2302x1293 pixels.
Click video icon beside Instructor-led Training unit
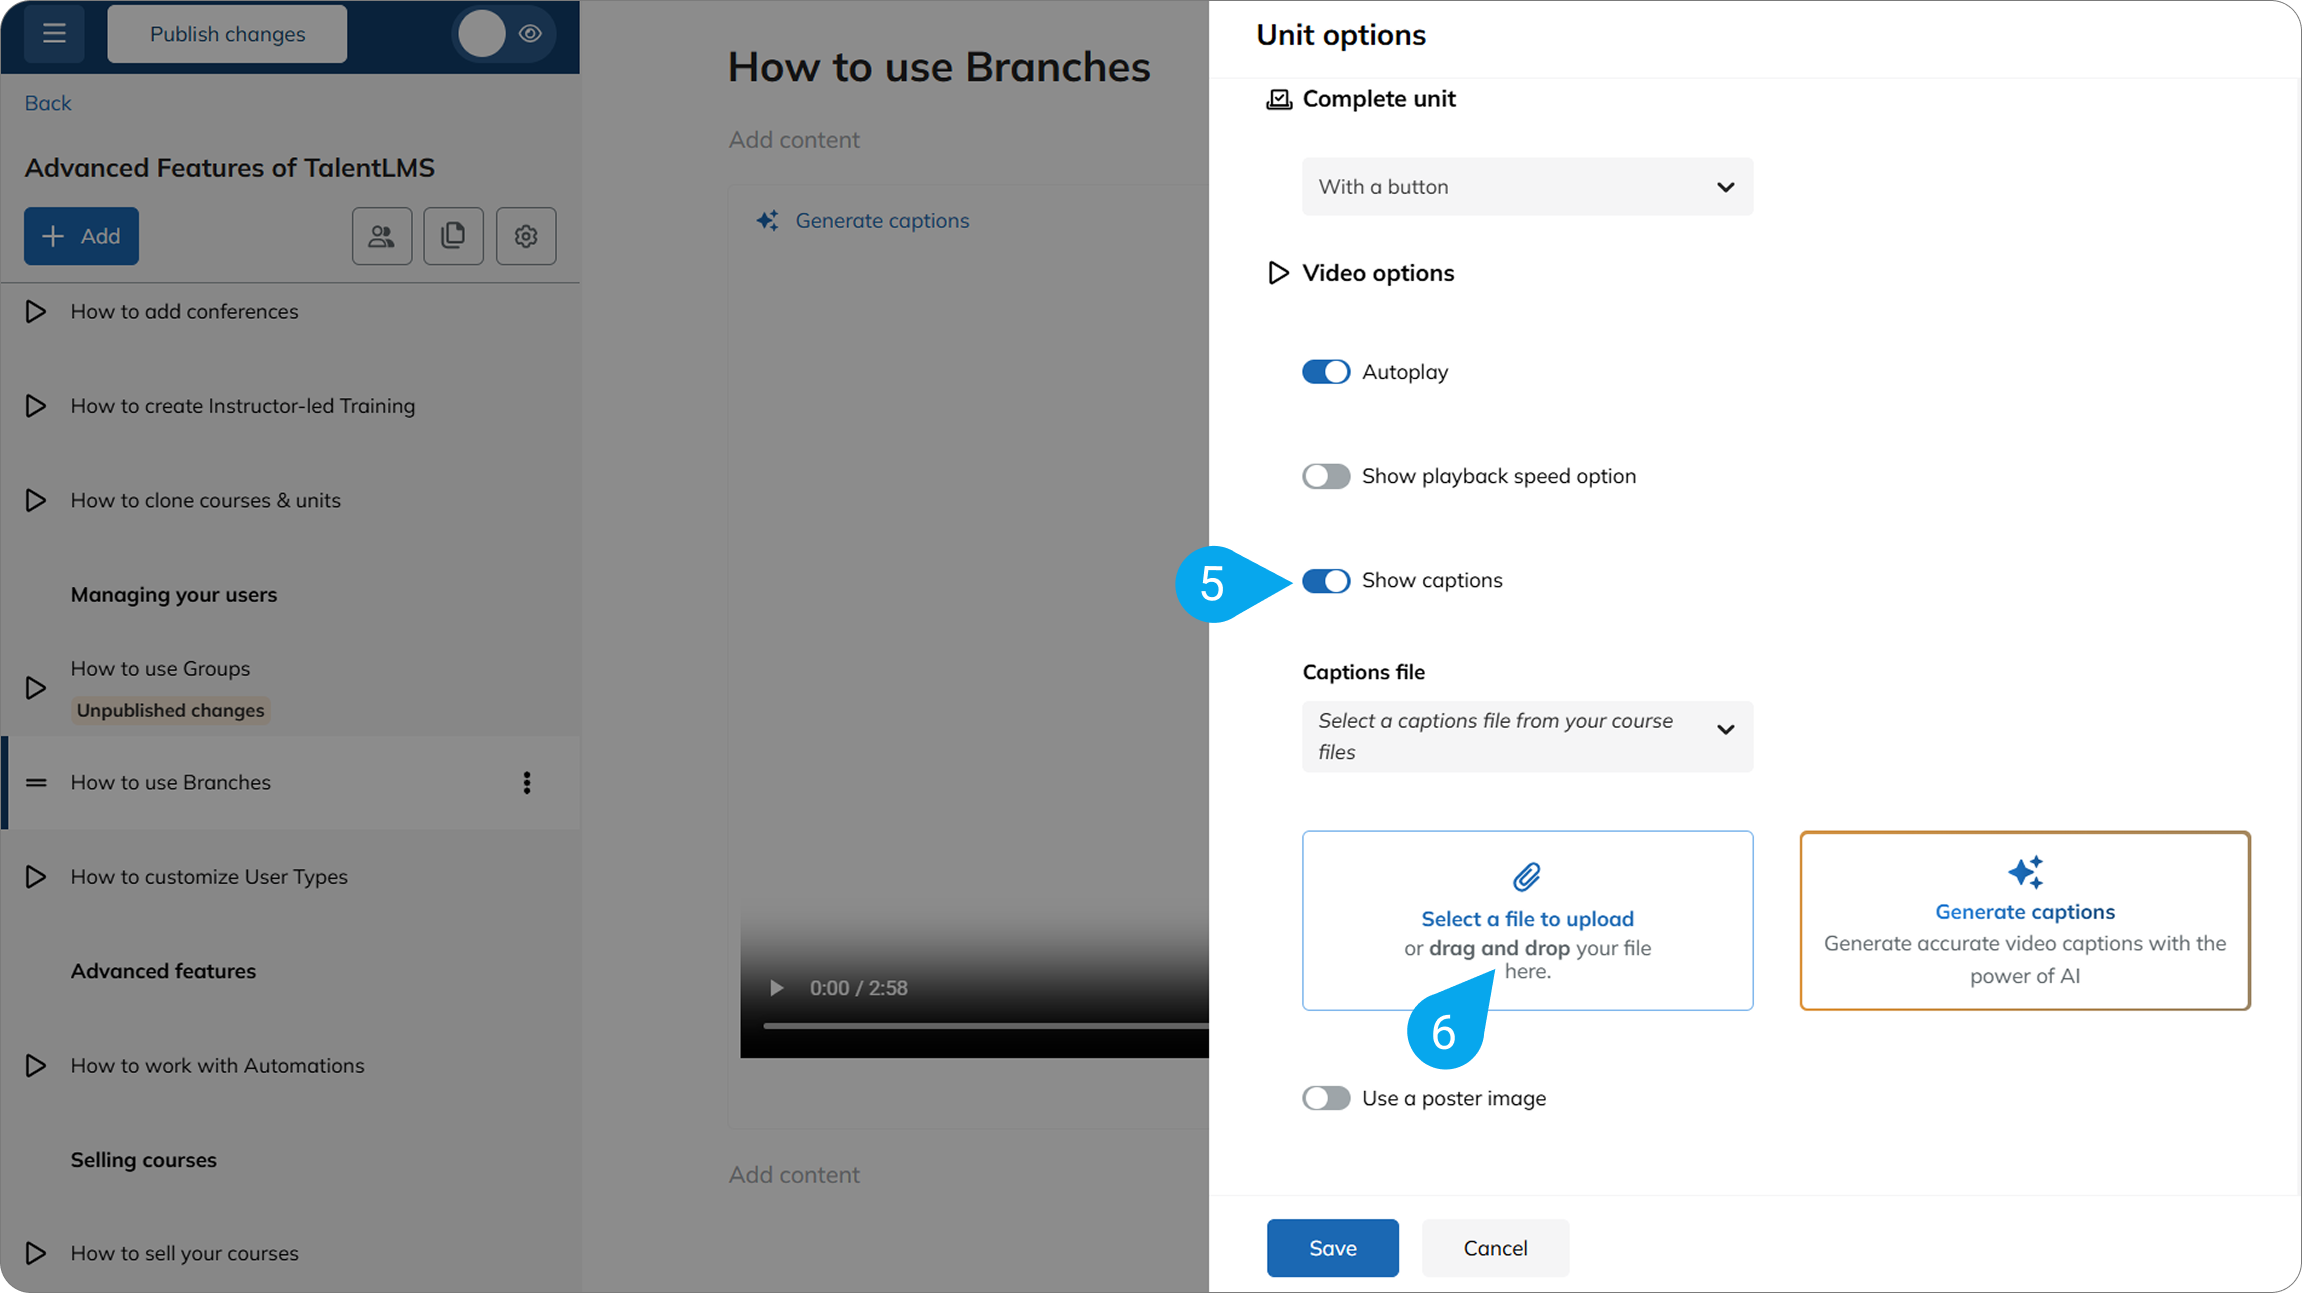36,405
